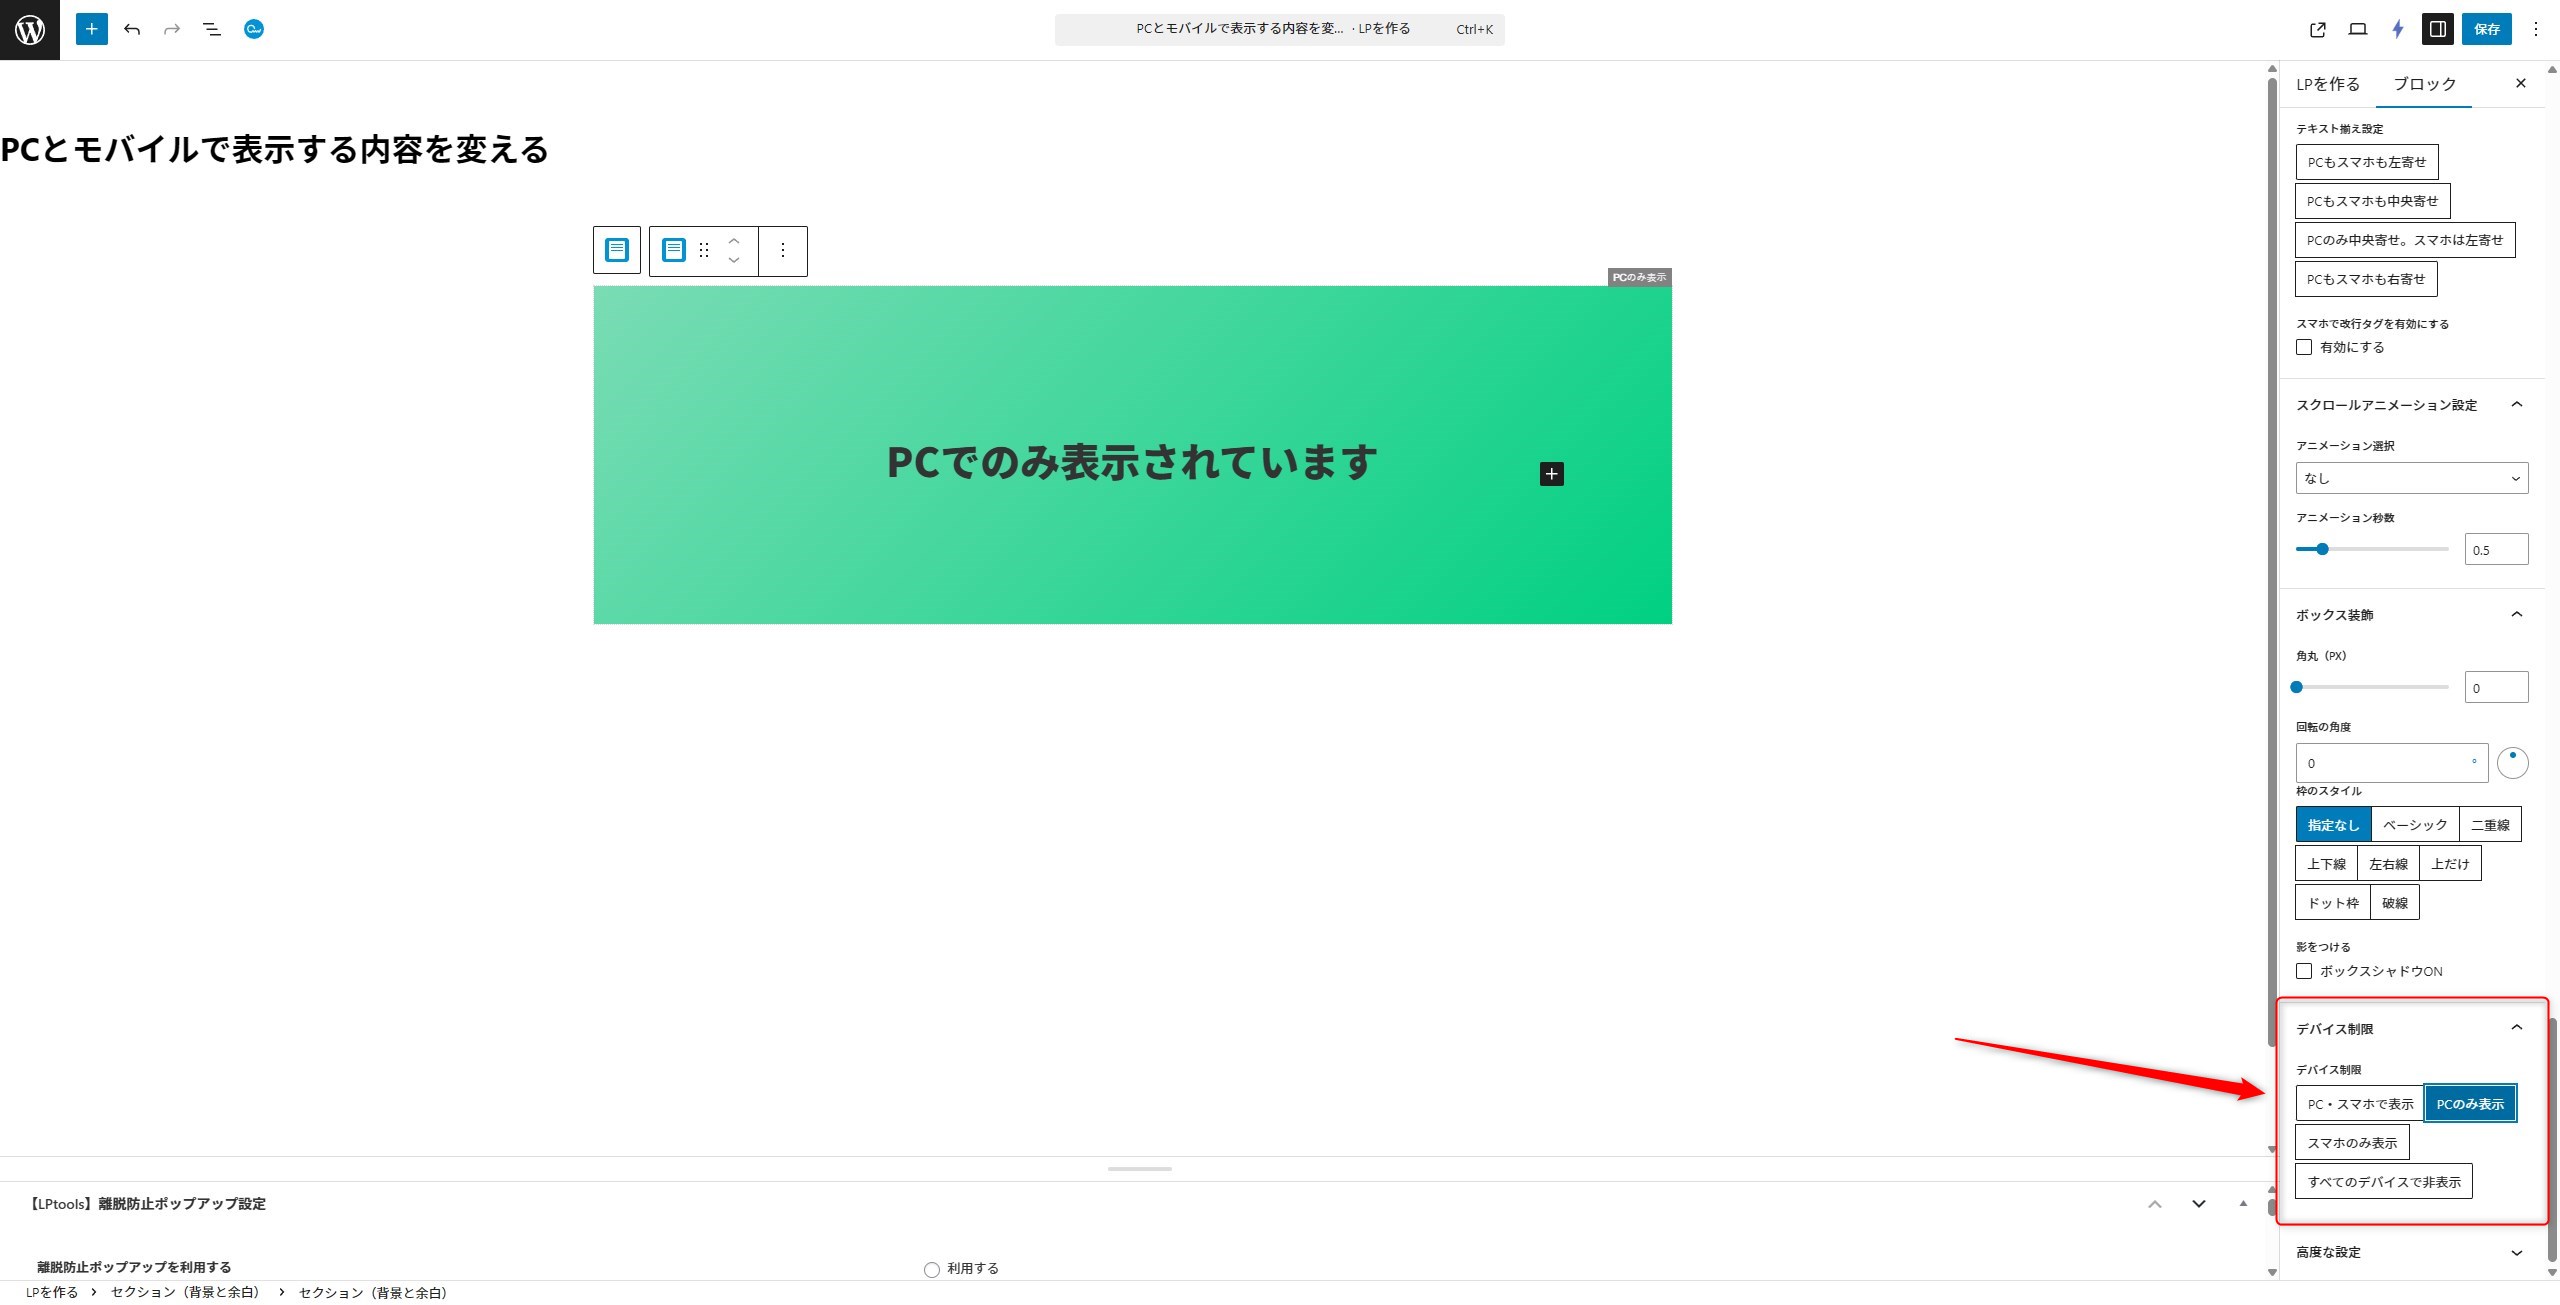
Task: Set text to PCもスマホも右寄せ
Action: tap(2366, 279)
